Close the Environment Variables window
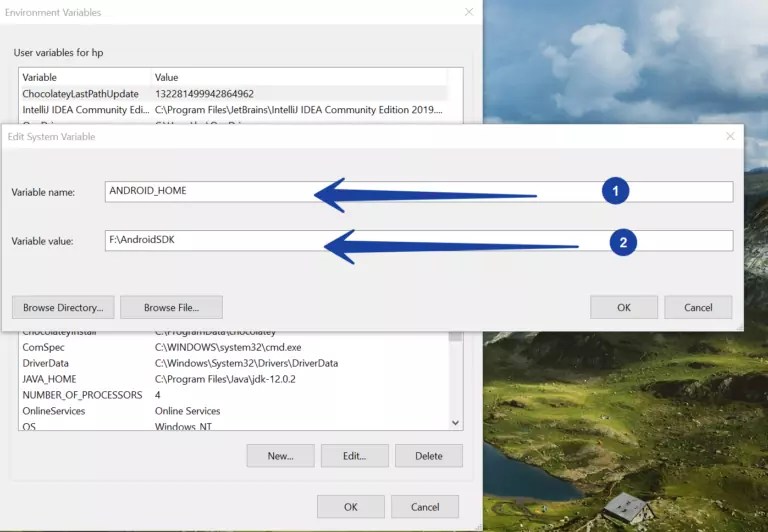Image resolution: width=768 pixels, height=532 pixels. [469, 12]
